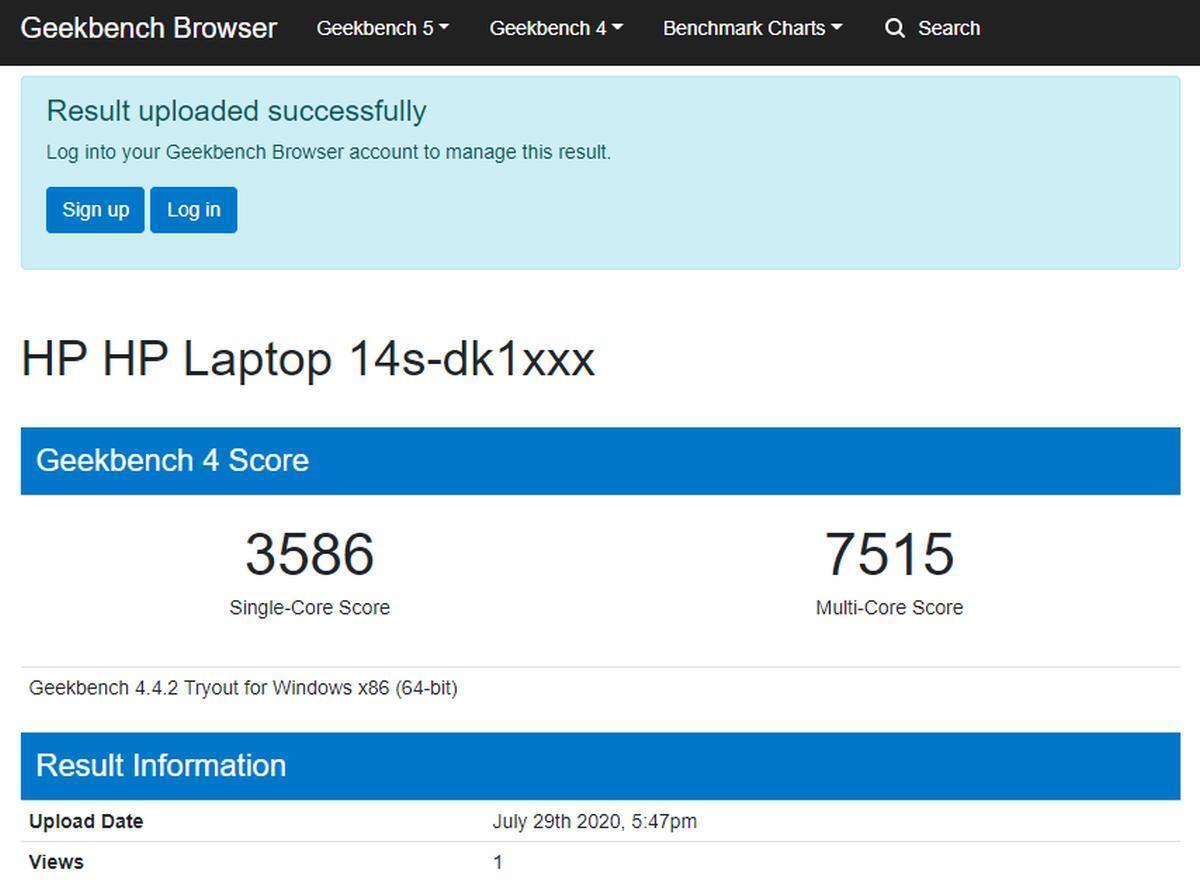The width and height of the screenshot is (1200, 894).
Task: Open the Benchmark Charts dropdown
Action: click(752, 28)
